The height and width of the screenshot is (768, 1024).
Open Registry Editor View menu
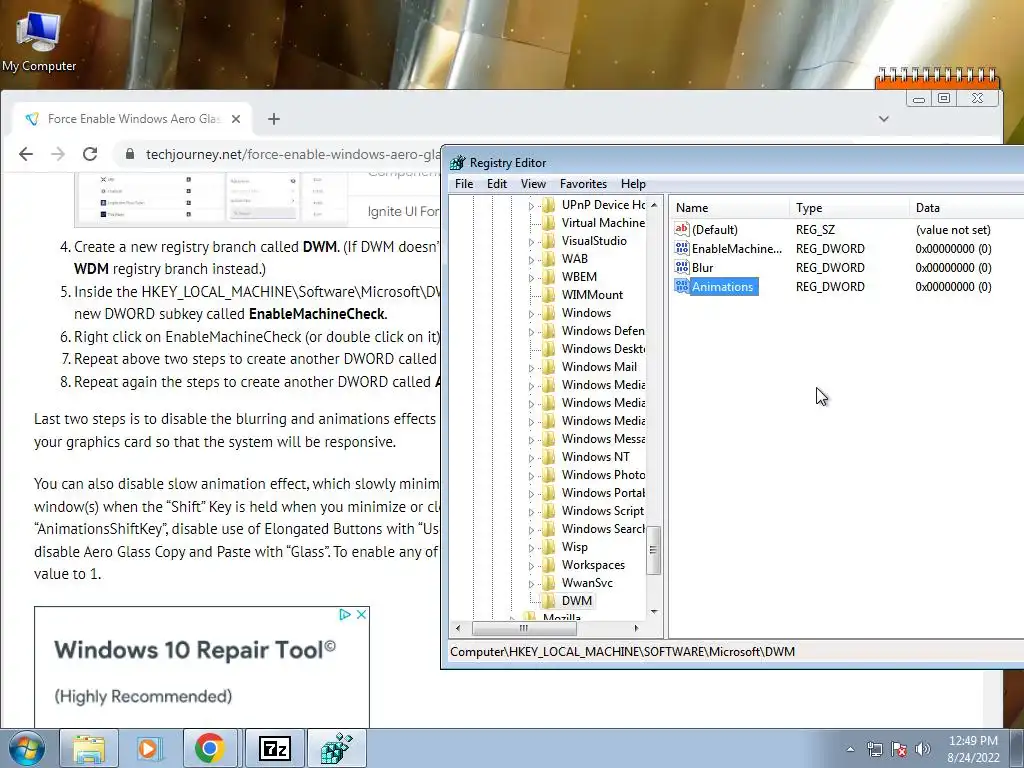point(533,184)
